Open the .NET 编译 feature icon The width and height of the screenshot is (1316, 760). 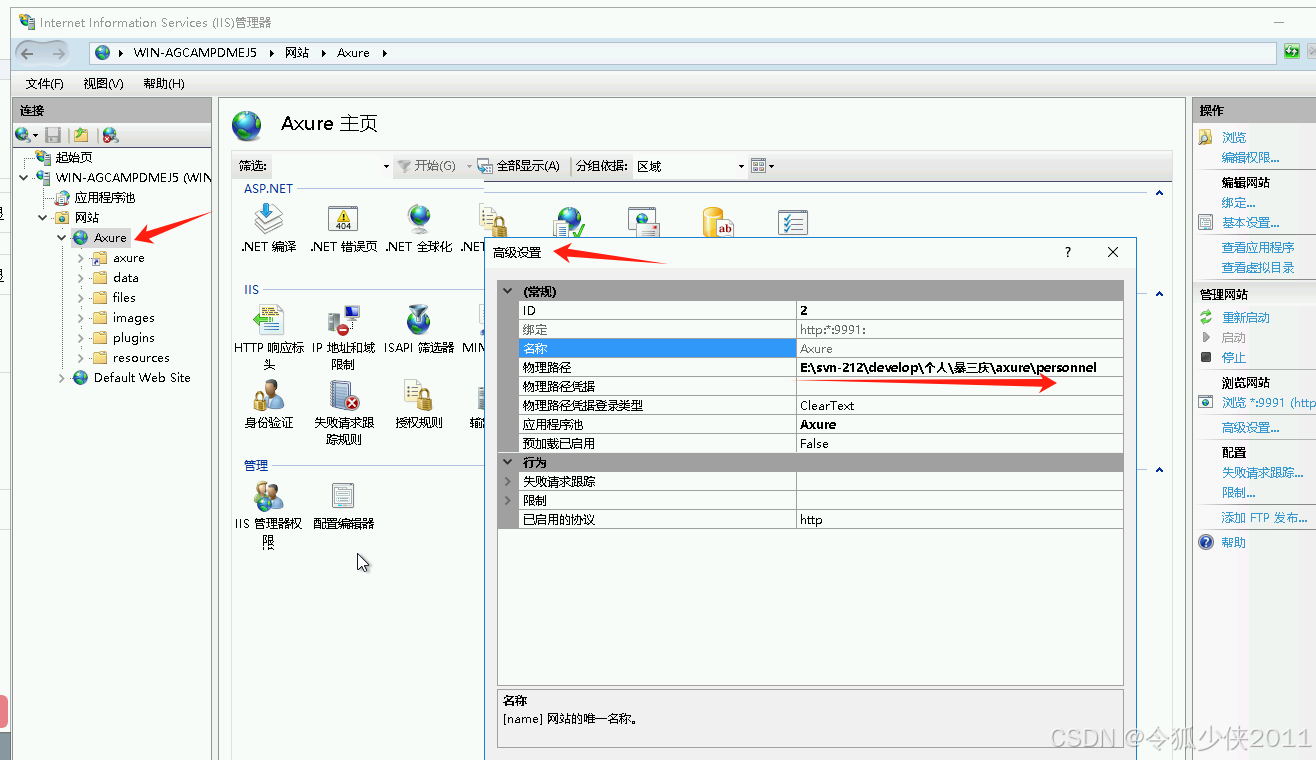tap(268, 219)
